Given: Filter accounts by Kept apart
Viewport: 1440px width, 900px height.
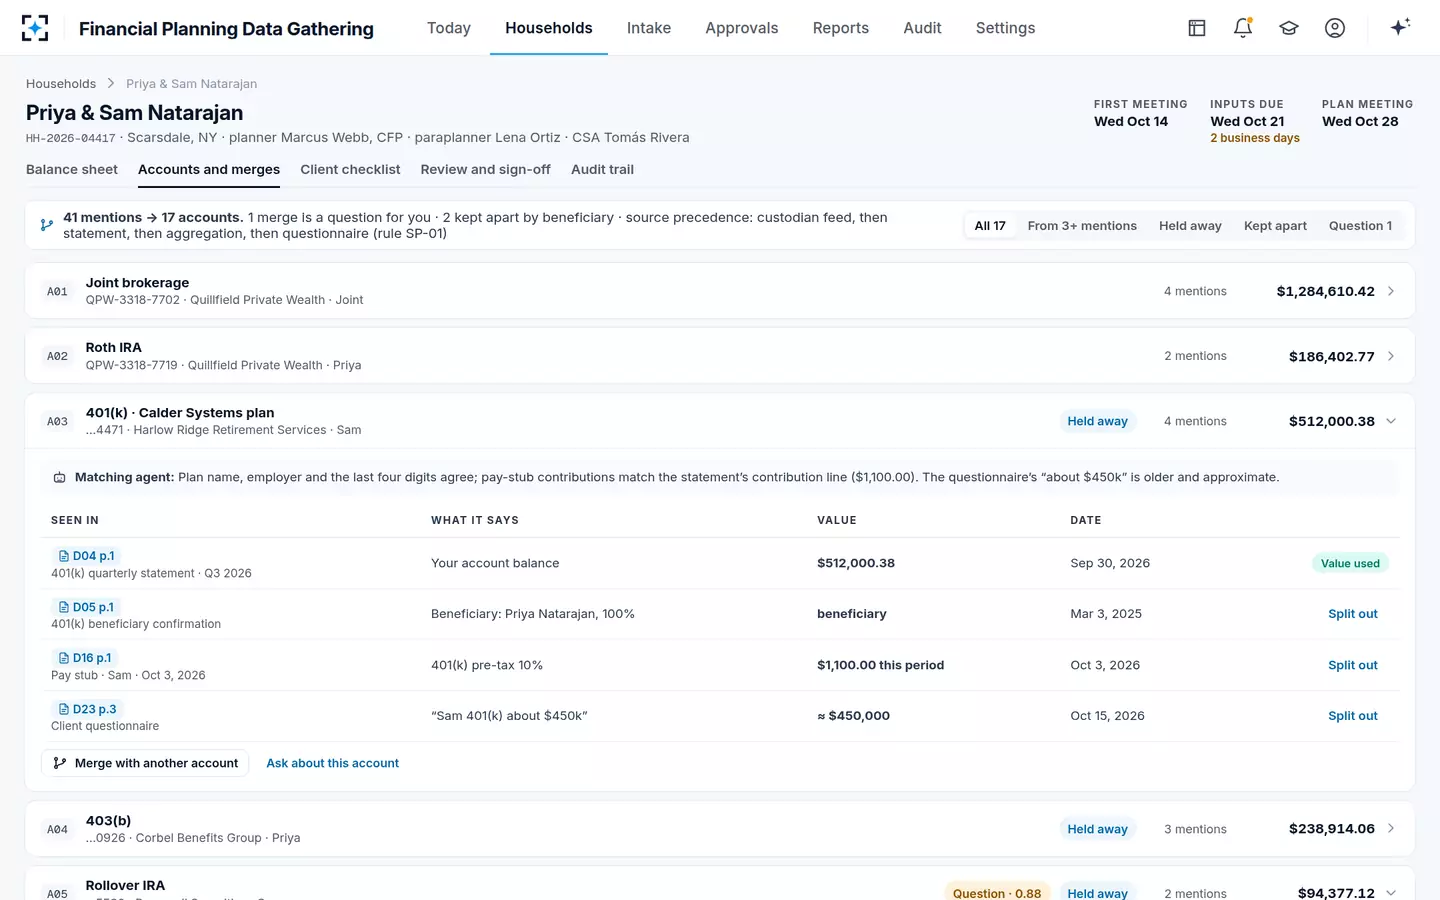Looking at the screenshot, I should click(x=1275, y=226).
